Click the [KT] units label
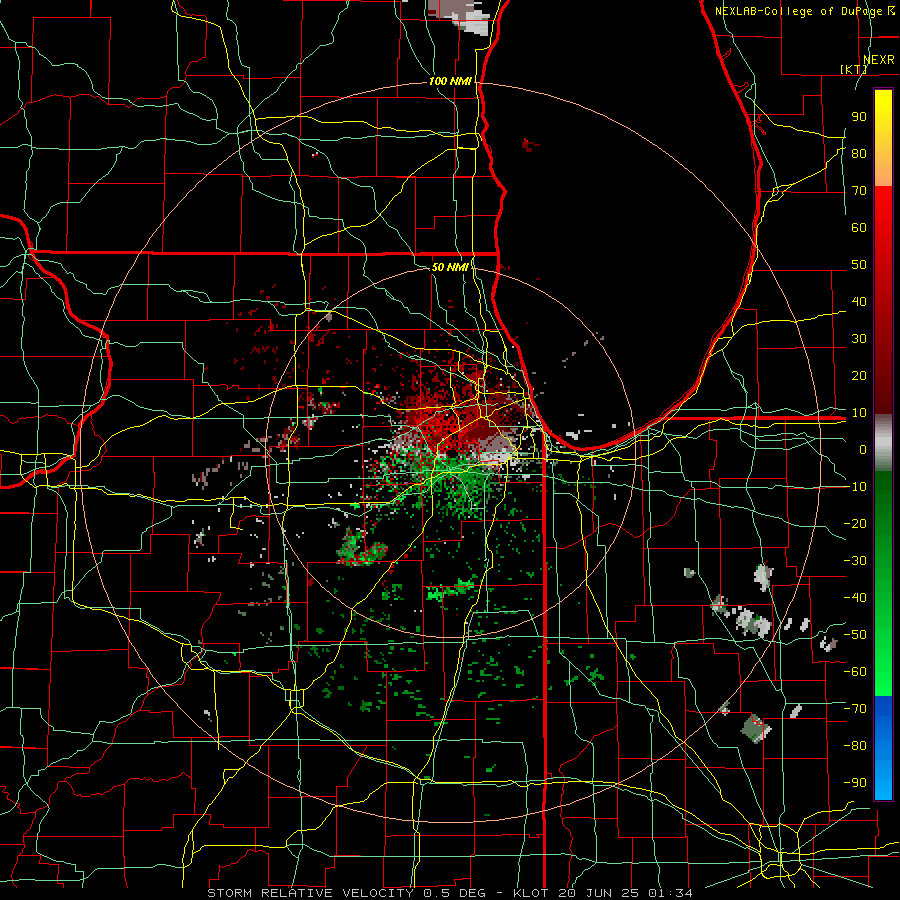900x900 pixels. click(854, 69)
